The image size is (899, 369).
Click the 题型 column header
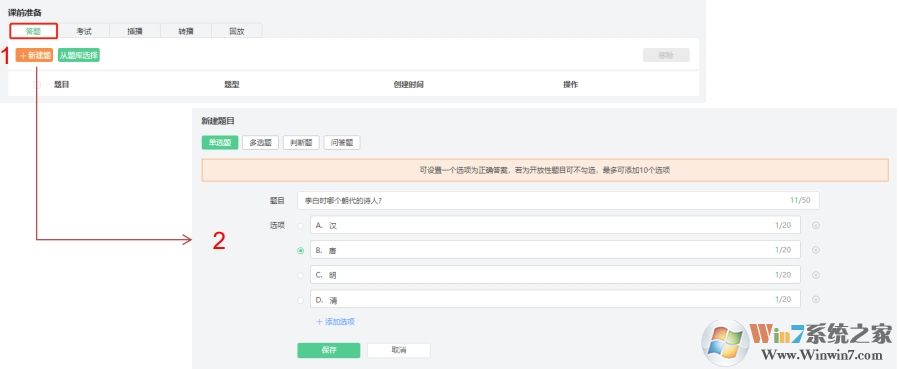[x=232, y=84]
